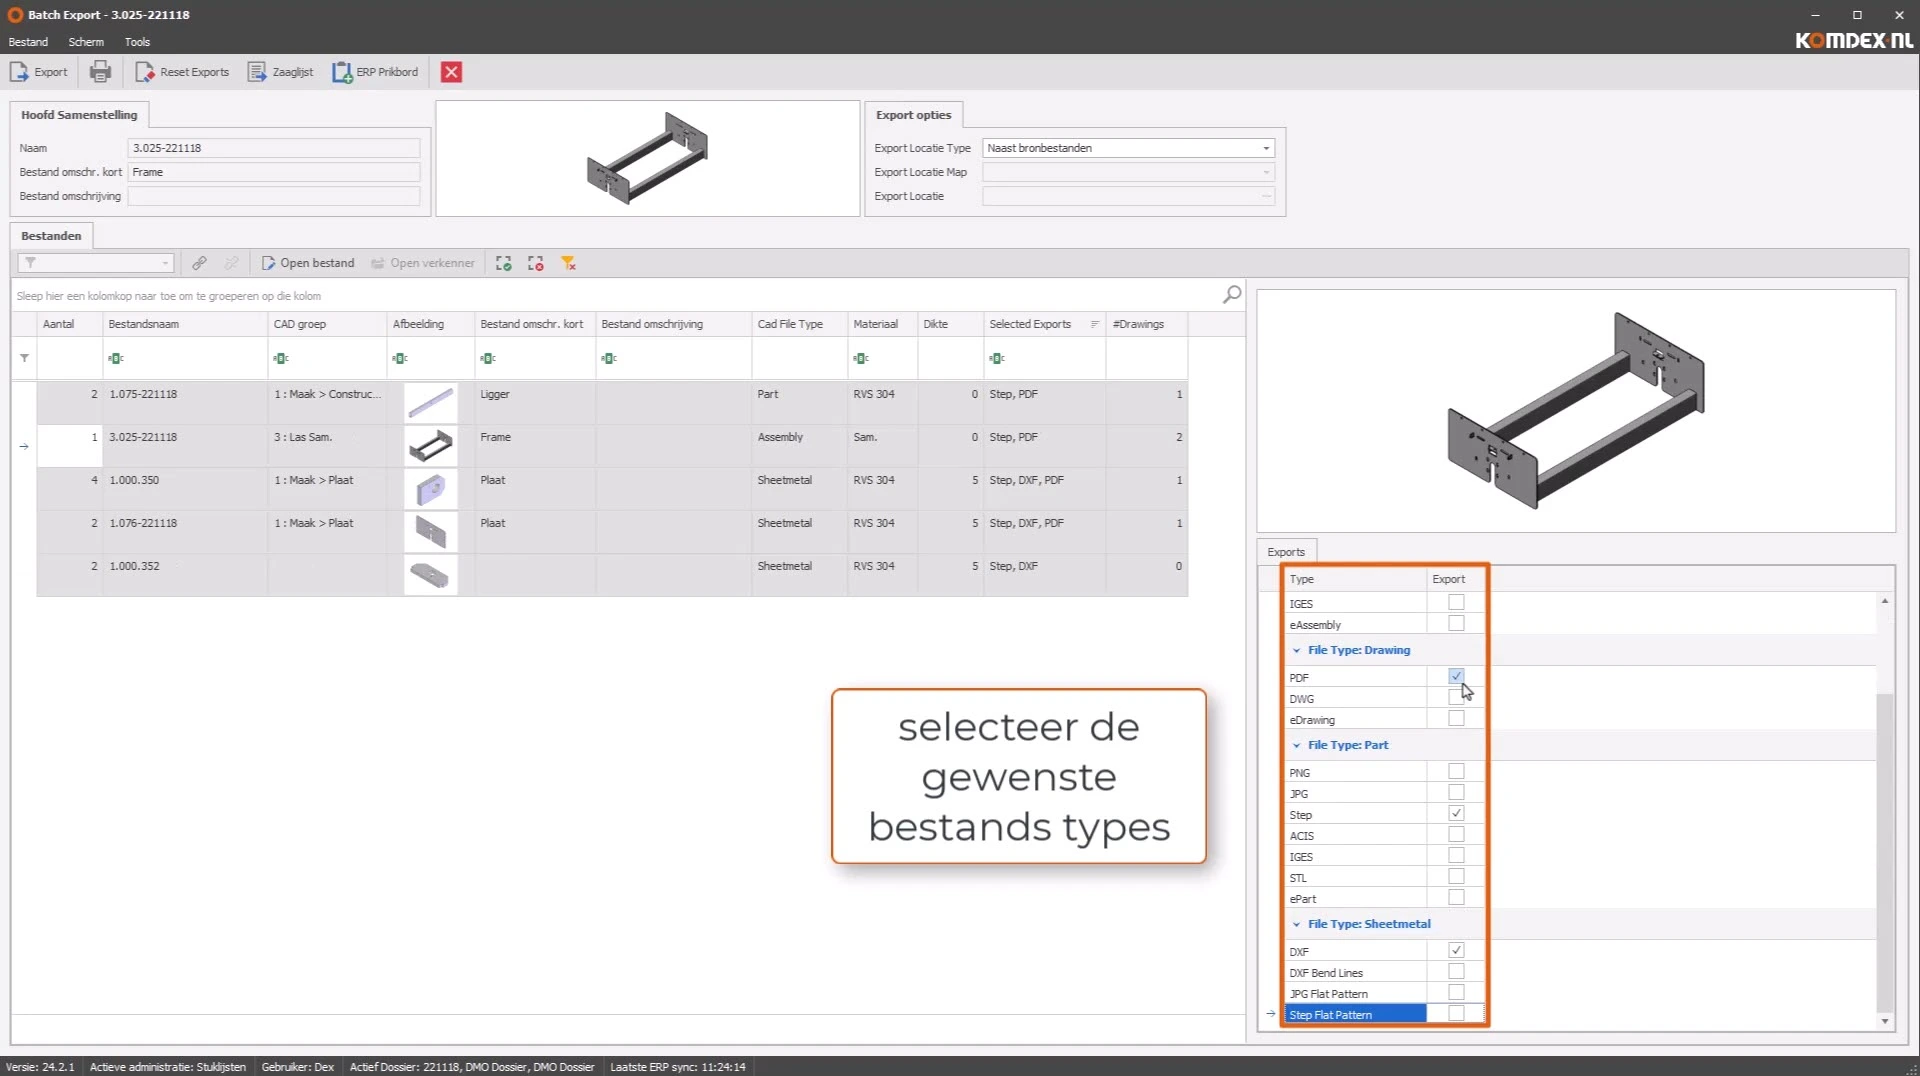This screenshot has height=1076, width=1920.
Task: Click the red X toolbar icon
Action: point(452,72)
